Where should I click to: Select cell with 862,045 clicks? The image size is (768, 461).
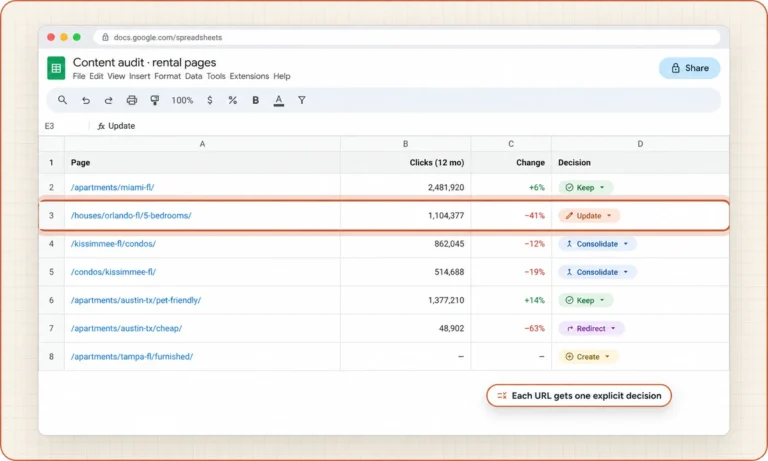pos(406,244)
